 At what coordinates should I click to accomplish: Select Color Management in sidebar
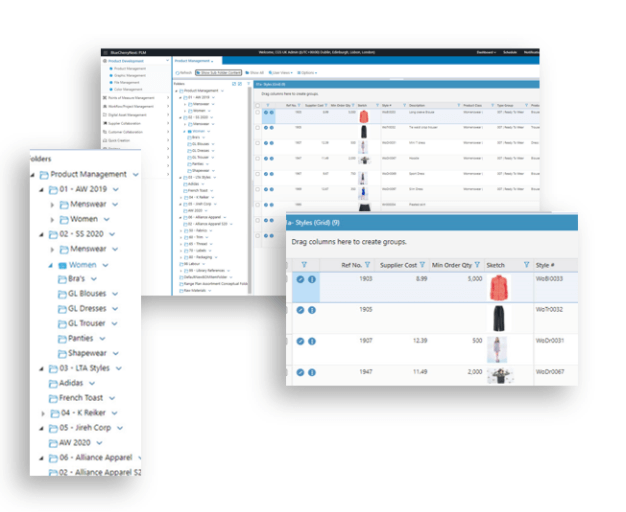point(128,89)
